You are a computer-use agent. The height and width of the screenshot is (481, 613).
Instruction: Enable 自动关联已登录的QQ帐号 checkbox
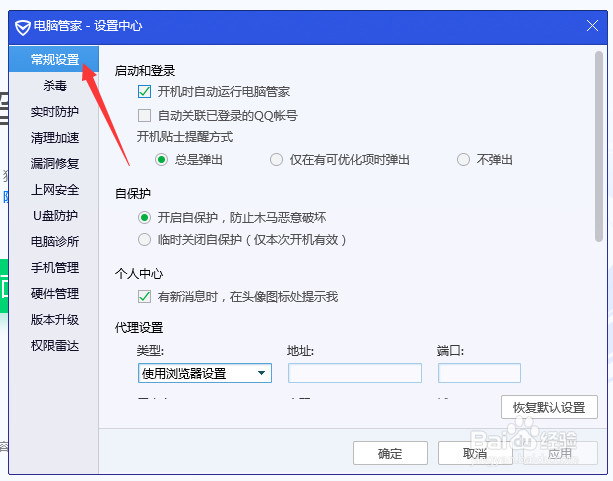click(x=144, y=115)
